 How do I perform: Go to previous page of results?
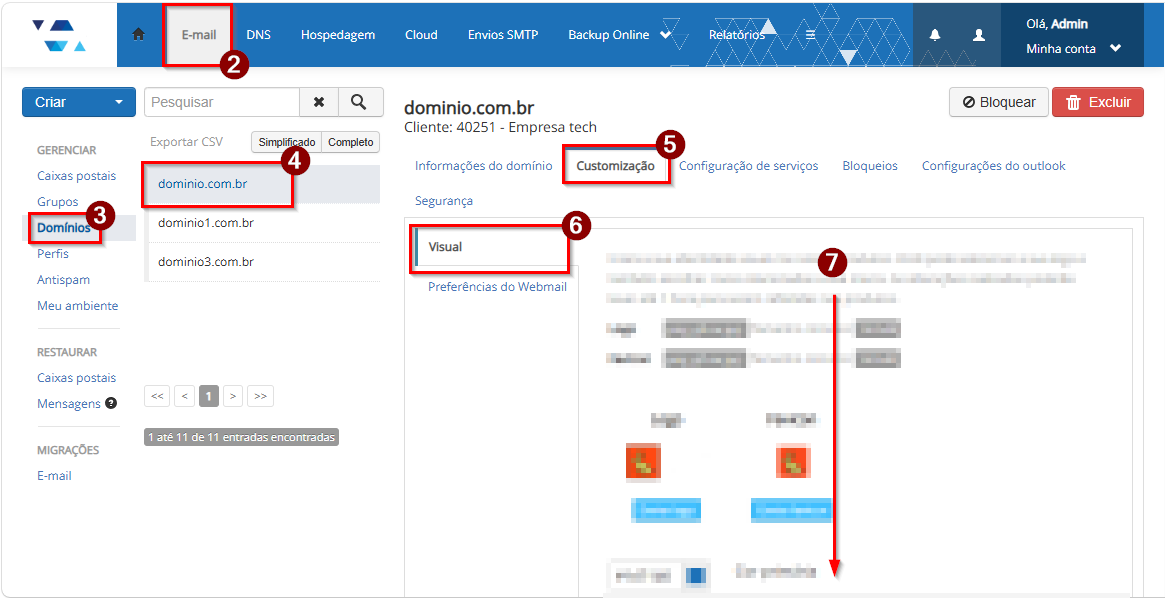184,397
